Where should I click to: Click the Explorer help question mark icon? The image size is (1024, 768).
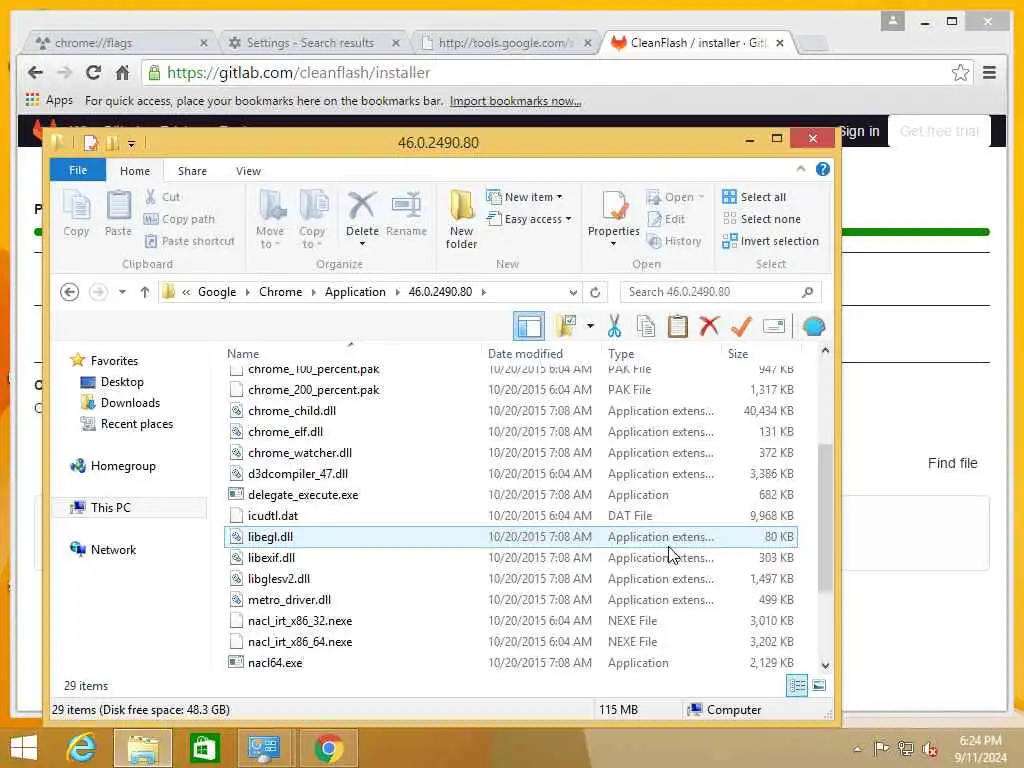(823, 169)
